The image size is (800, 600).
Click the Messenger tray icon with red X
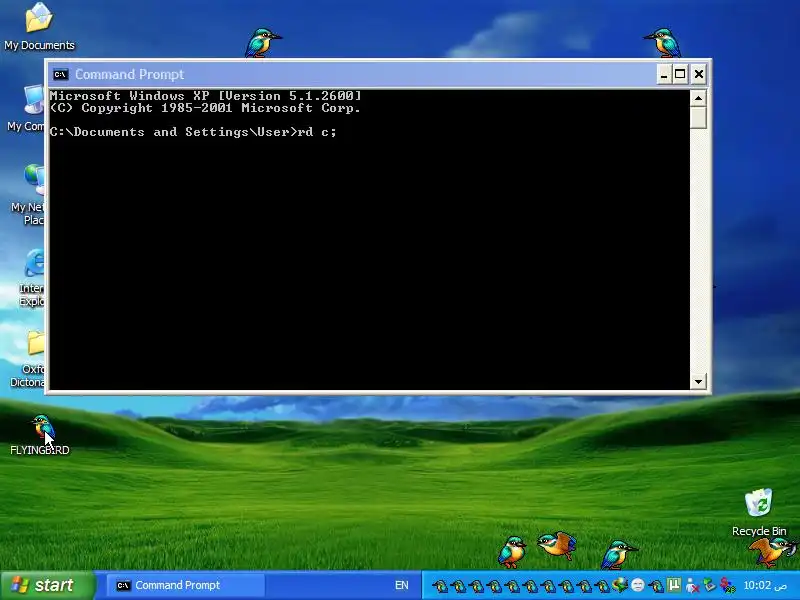tap(692, 586)
